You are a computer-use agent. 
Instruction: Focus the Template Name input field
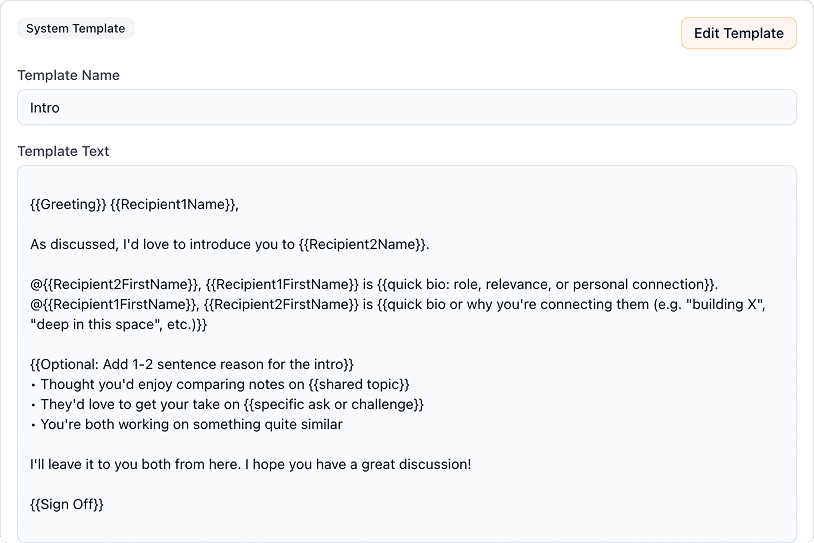coord(406,108)
